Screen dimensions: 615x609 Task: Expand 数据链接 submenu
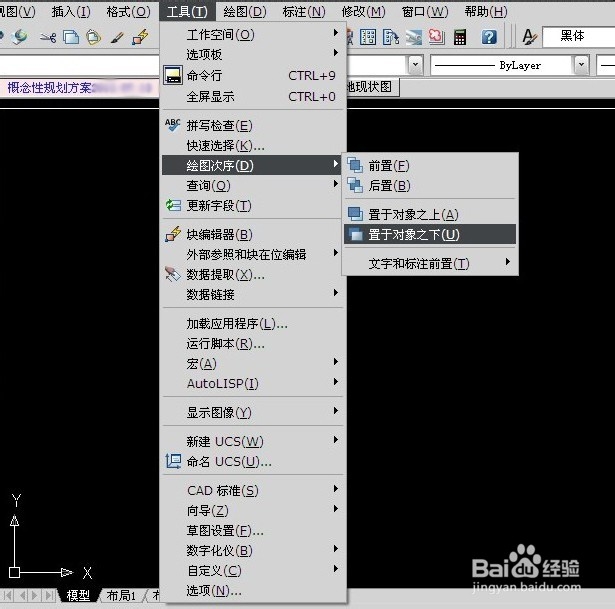pyautogui.click(x=253, y=294)
